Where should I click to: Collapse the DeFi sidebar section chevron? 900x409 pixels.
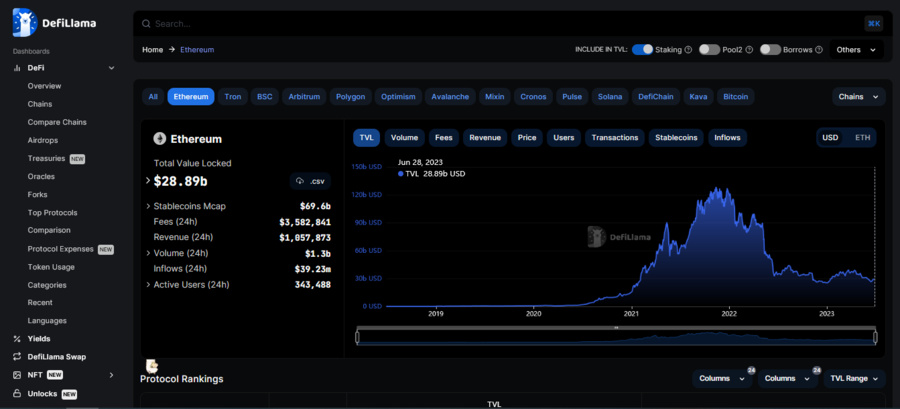tap(111, 68)
